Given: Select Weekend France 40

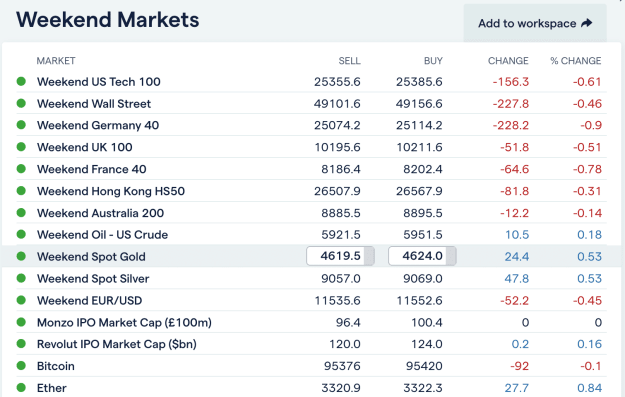Looking at the screenshot, I should [91, 169].
